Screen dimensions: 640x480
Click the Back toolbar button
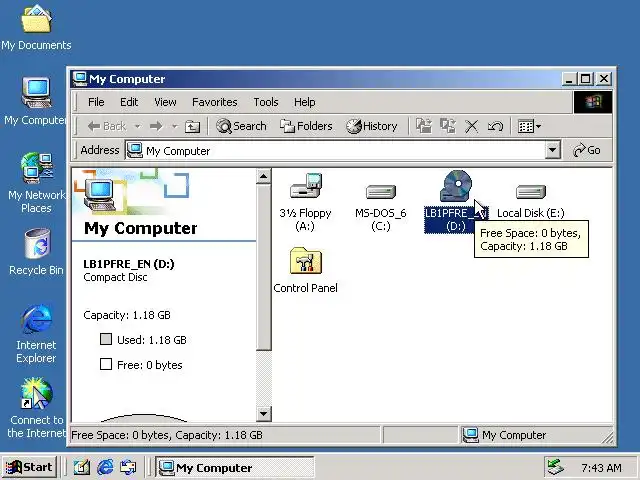(107, 126)
